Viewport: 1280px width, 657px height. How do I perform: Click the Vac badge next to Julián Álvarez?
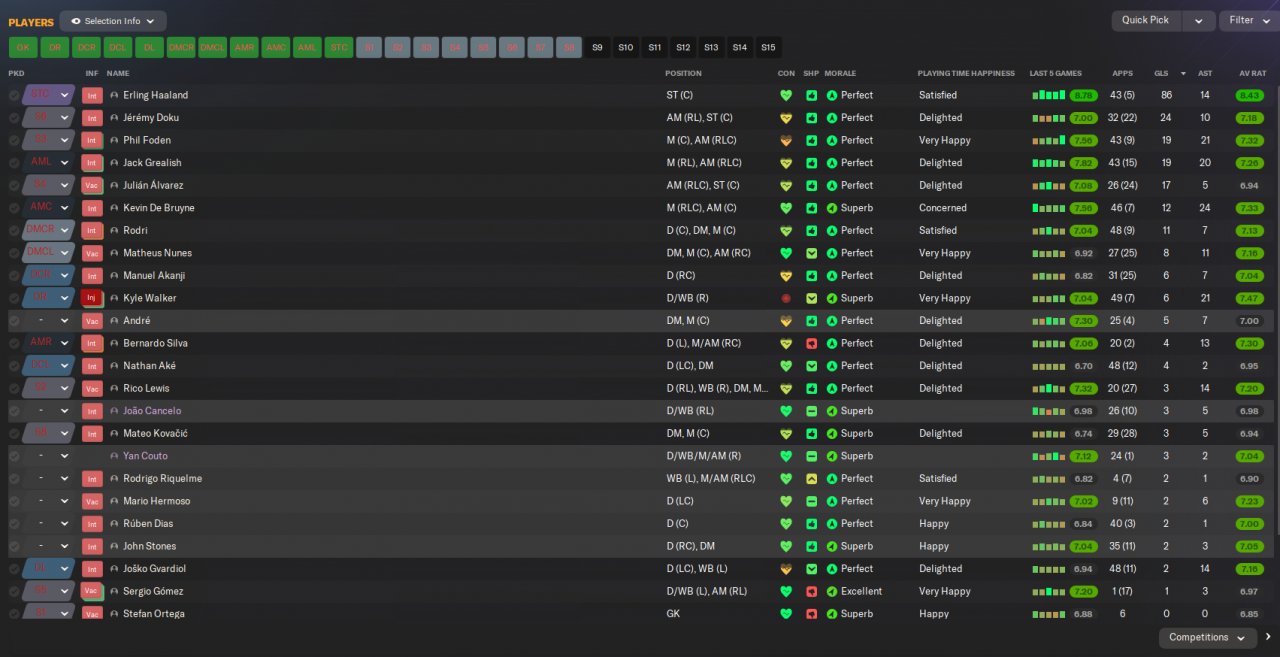click(92, 185)
